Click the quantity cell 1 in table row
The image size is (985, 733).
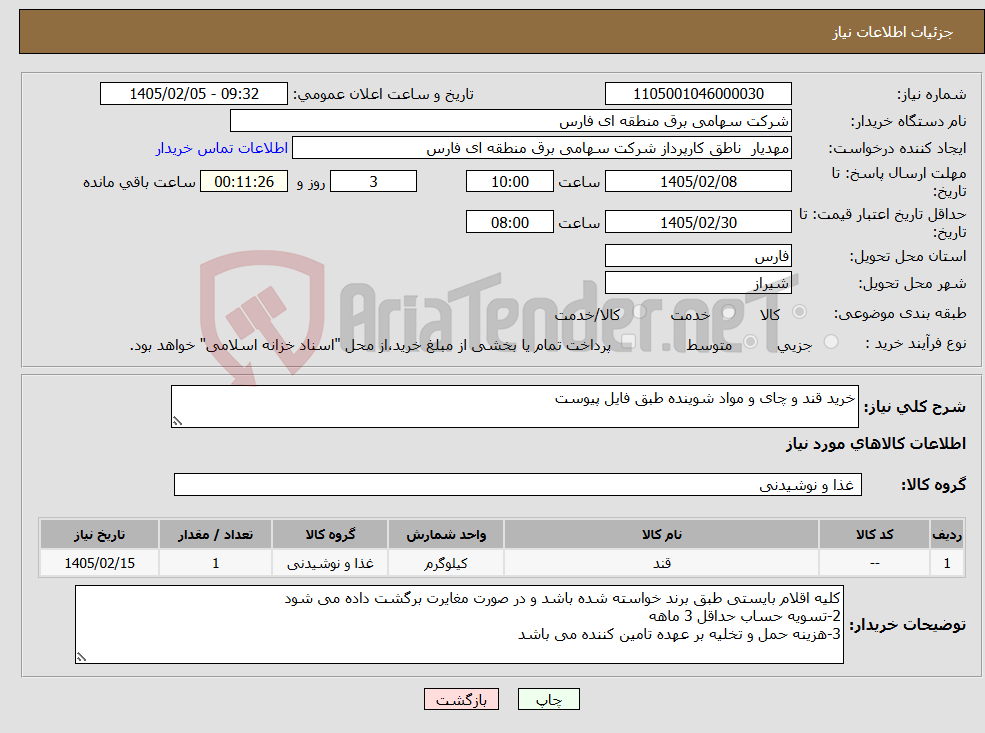[215, 563]
